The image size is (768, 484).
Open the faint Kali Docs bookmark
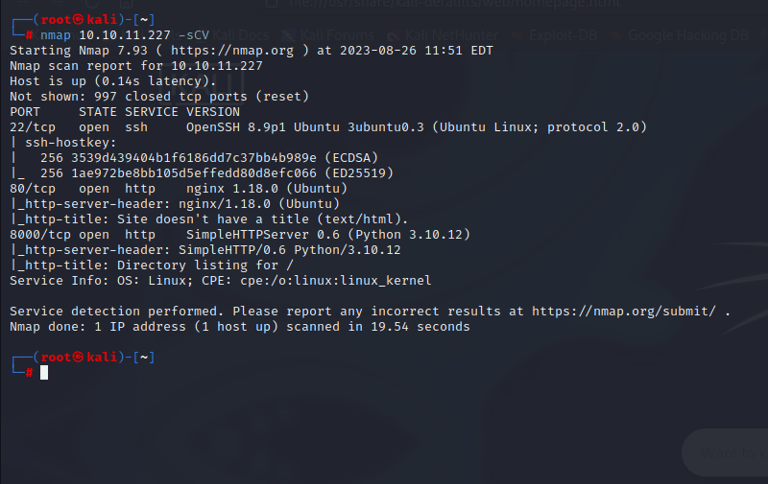pos(239,34)
